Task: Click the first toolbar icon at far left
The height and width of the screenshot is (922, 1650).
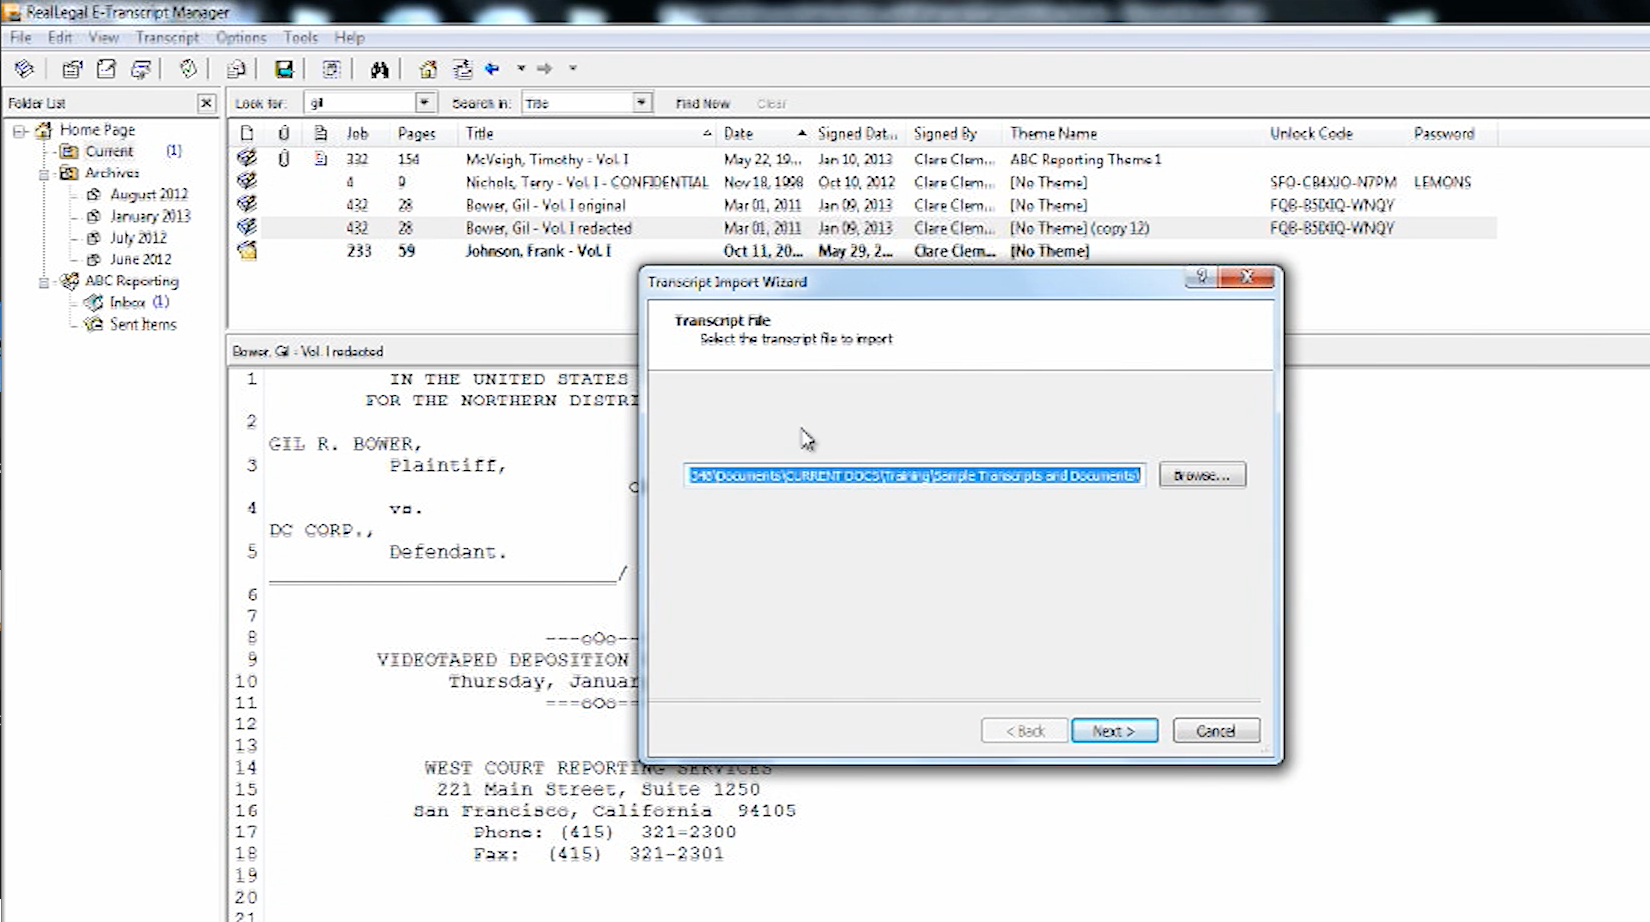Action: tap(24, 69)
